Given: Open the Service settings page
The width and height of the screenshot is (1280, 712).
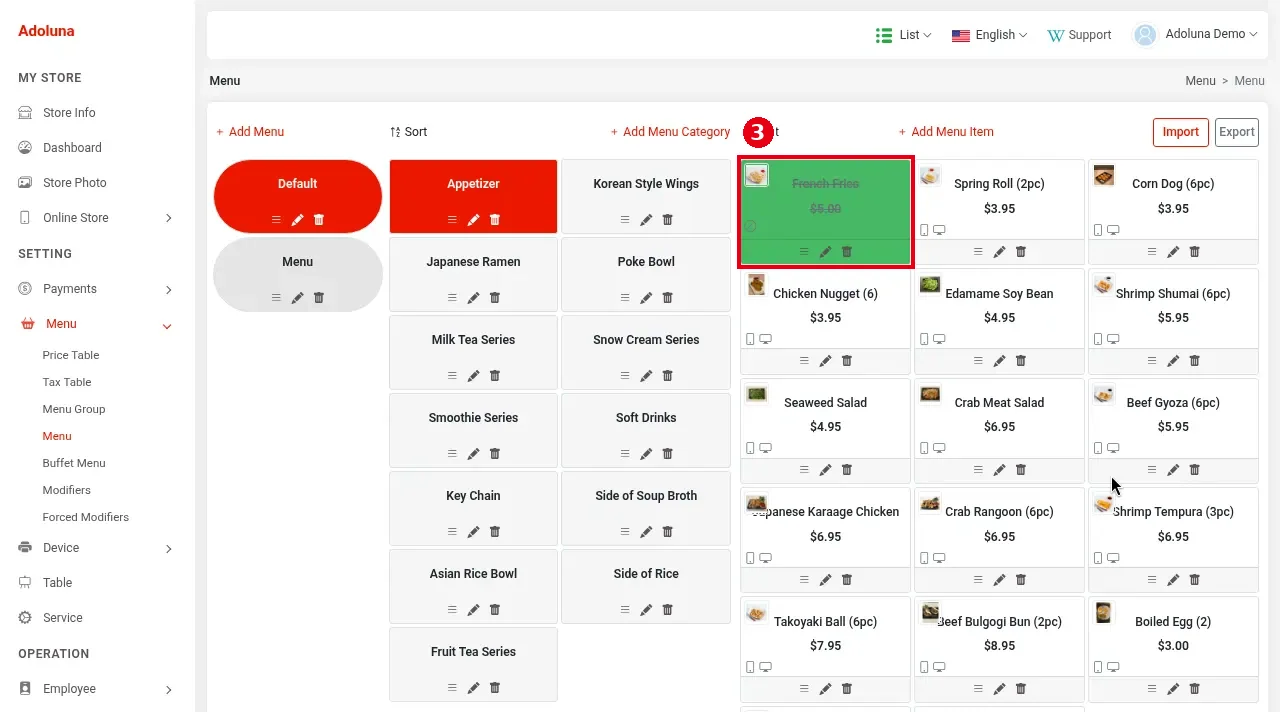Looking at the screenshot, I should (x=62, y=618).
